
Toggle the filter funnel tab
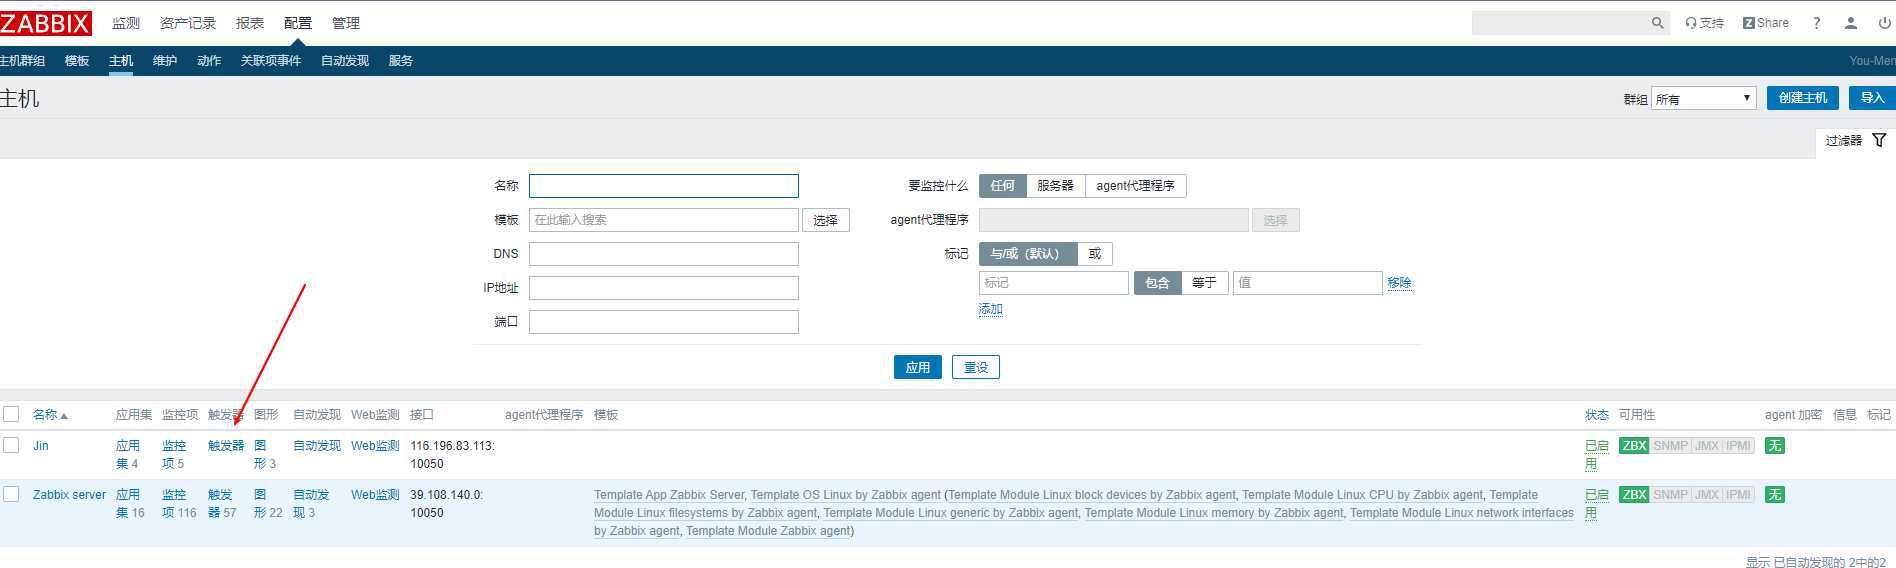[1856, 141]
